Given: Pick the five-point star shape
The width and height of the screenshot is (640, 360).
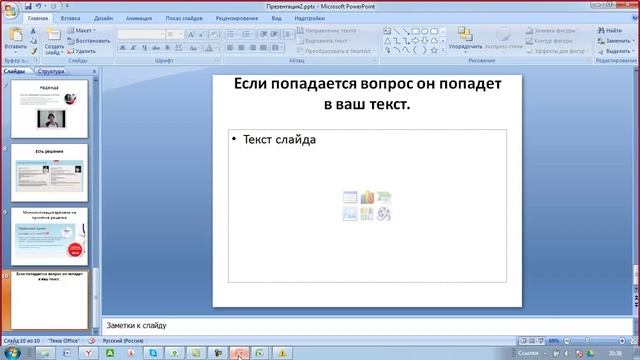Looking at the screenshot, I should click(x=434, y=50).
